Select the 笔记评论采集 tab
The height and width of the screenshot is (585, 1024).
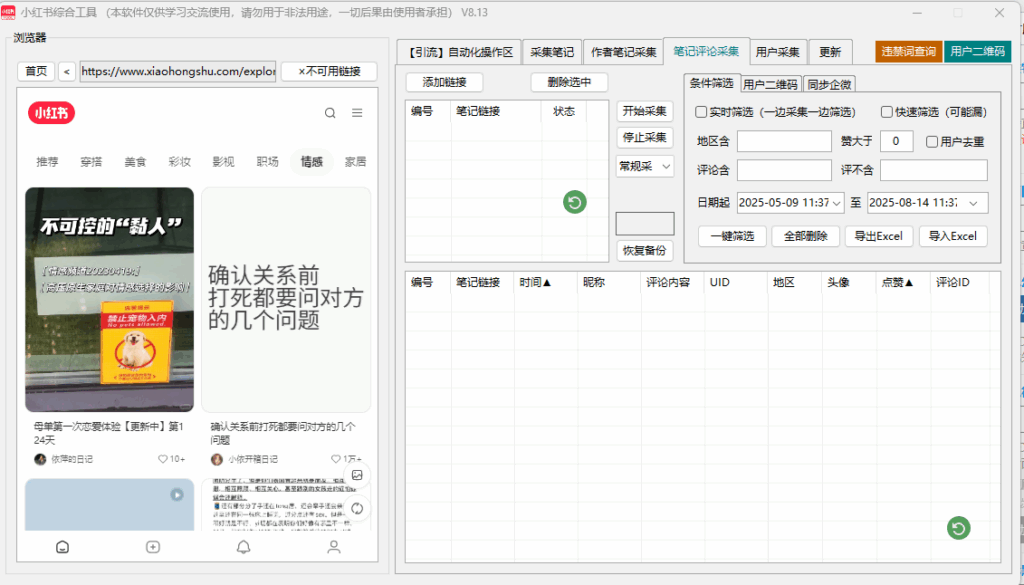(707, 52)
